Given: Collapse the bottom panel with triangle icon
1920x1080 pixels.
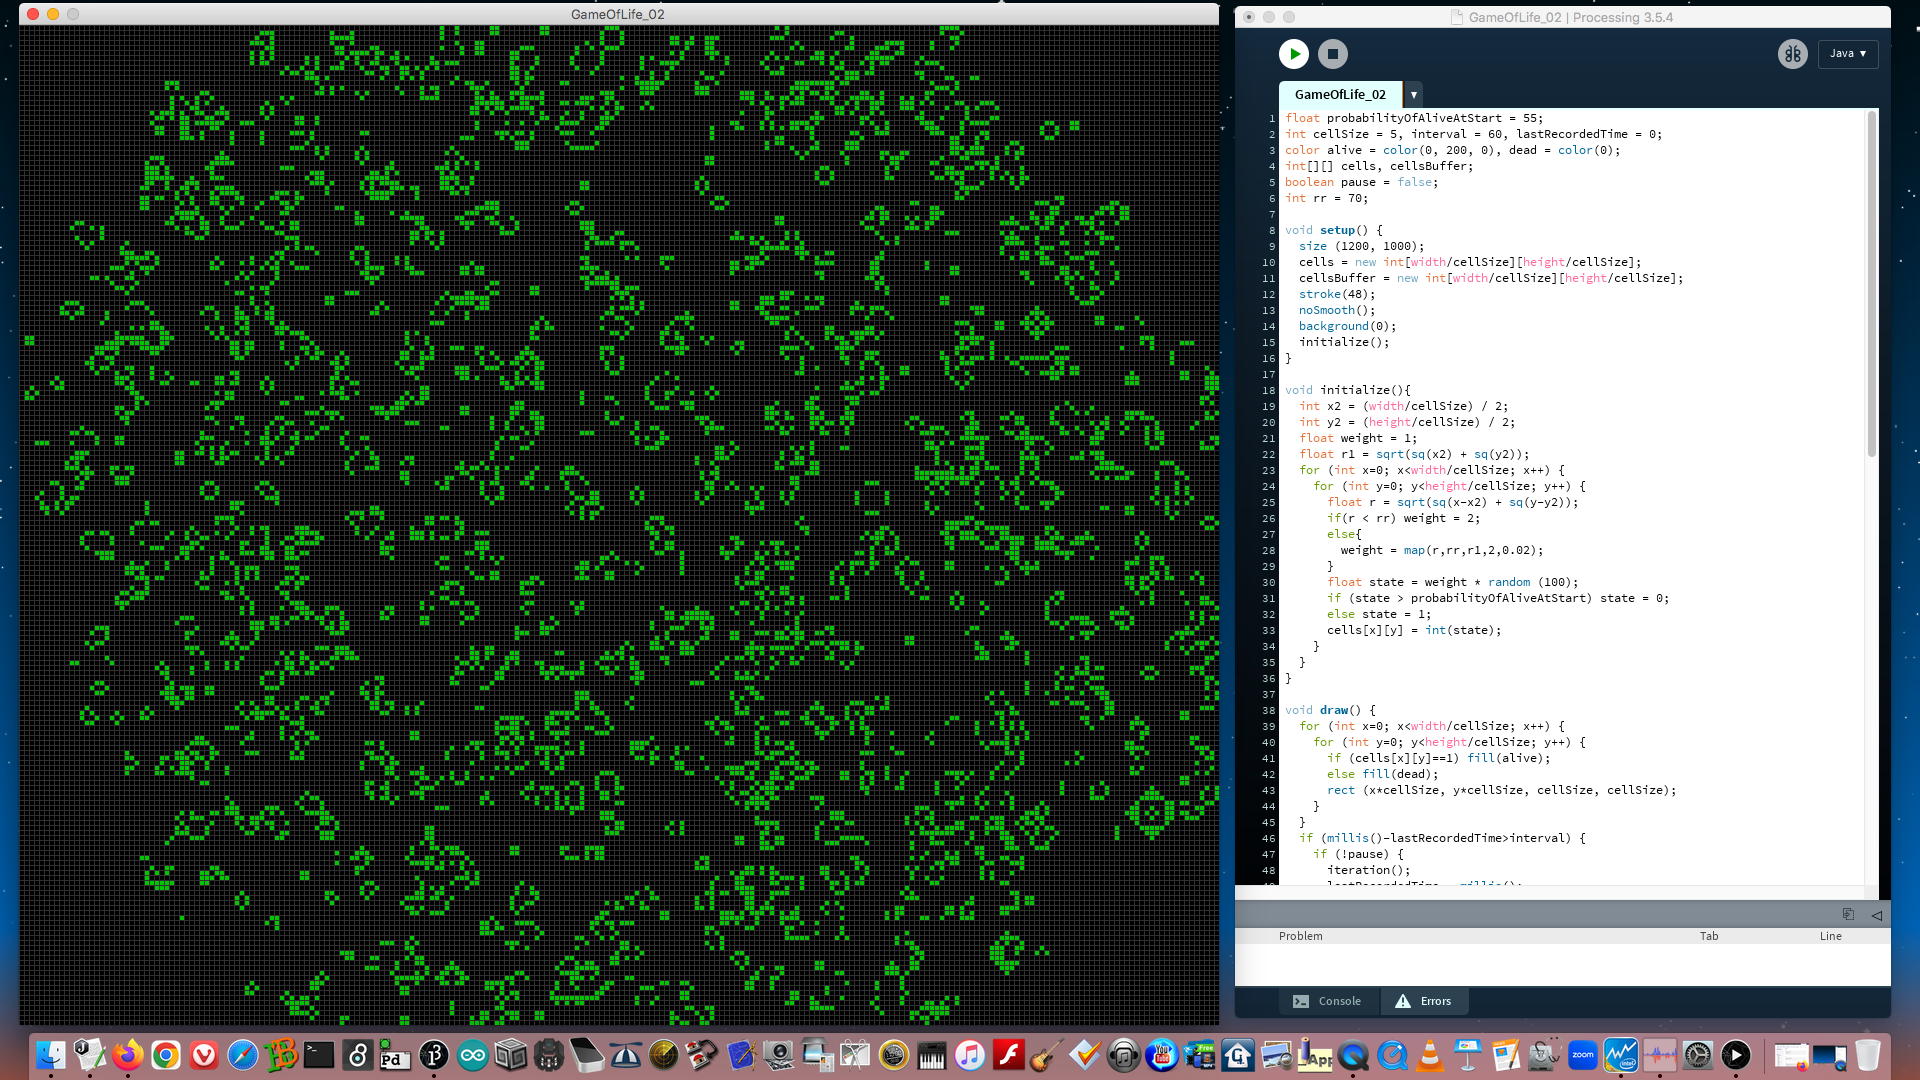Looking at the screenshot, I should (x=1876, y=914).
